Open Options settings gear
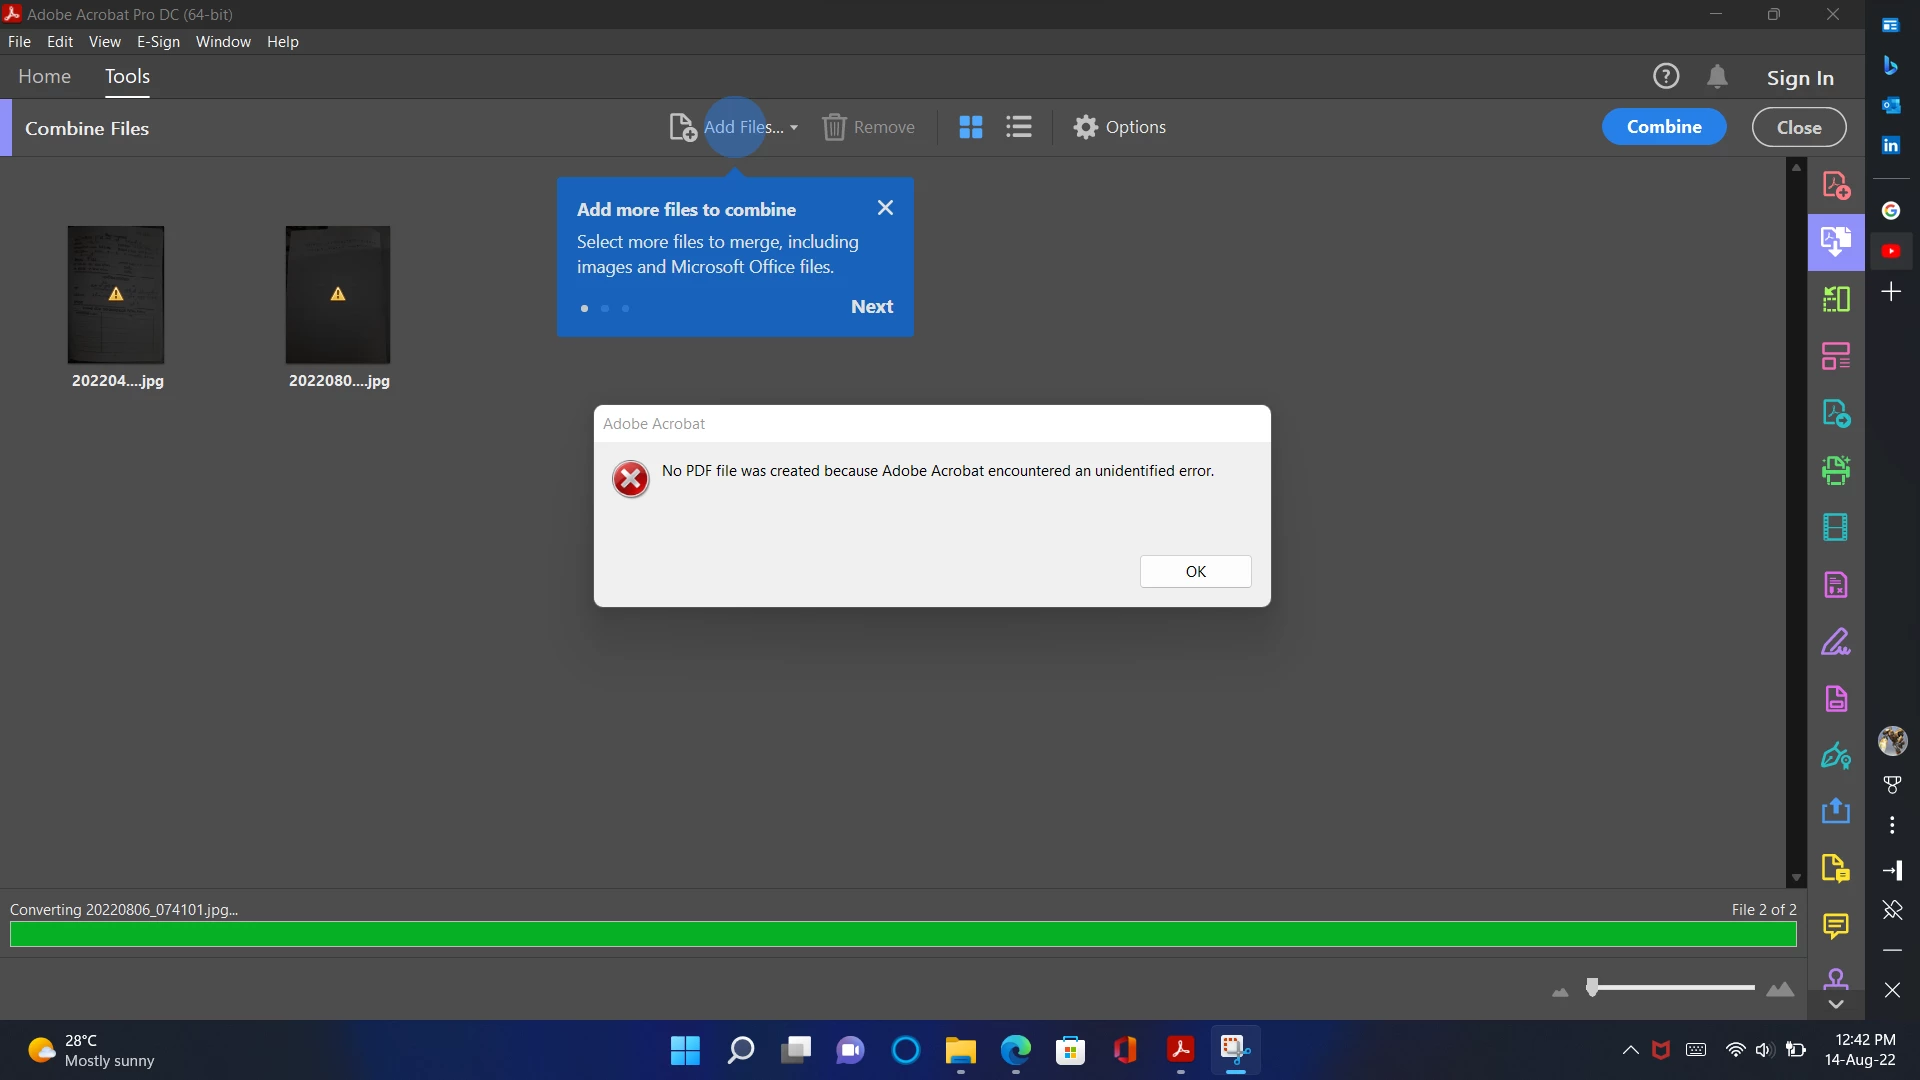Screen dimensions: 1920x1080 coord(1086,127)
